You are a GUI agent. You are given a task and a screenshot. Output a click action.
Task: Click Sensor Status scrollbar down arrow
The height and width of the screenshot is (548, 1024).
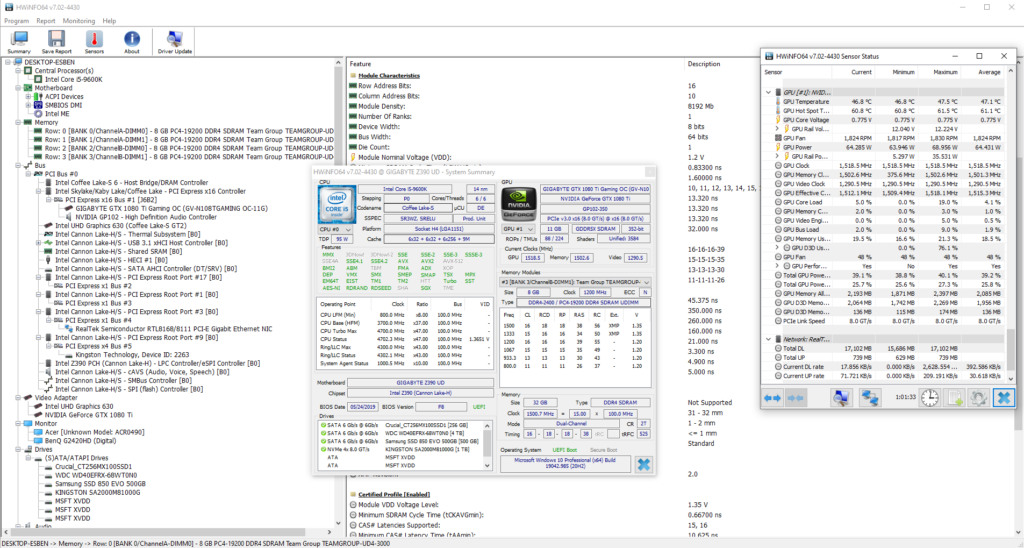1012,378
